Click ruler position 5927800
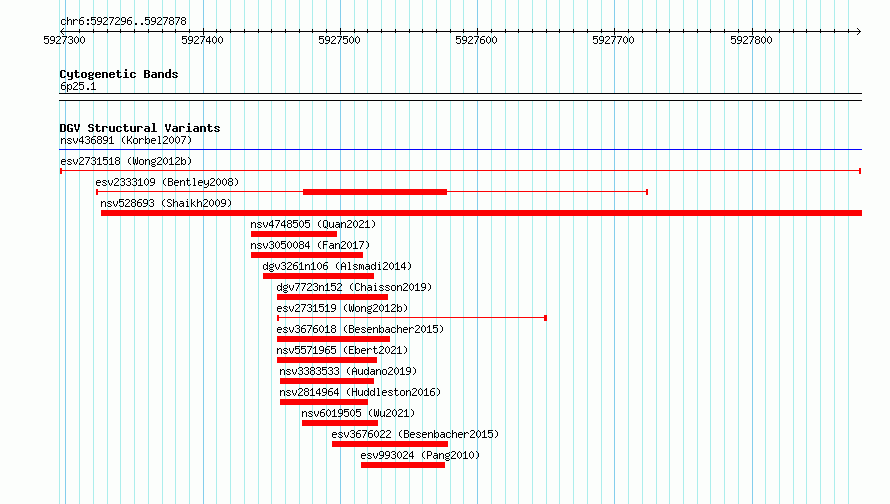This screenshot has width=890, height=504. pyautogui.click(x=751, y=40)
